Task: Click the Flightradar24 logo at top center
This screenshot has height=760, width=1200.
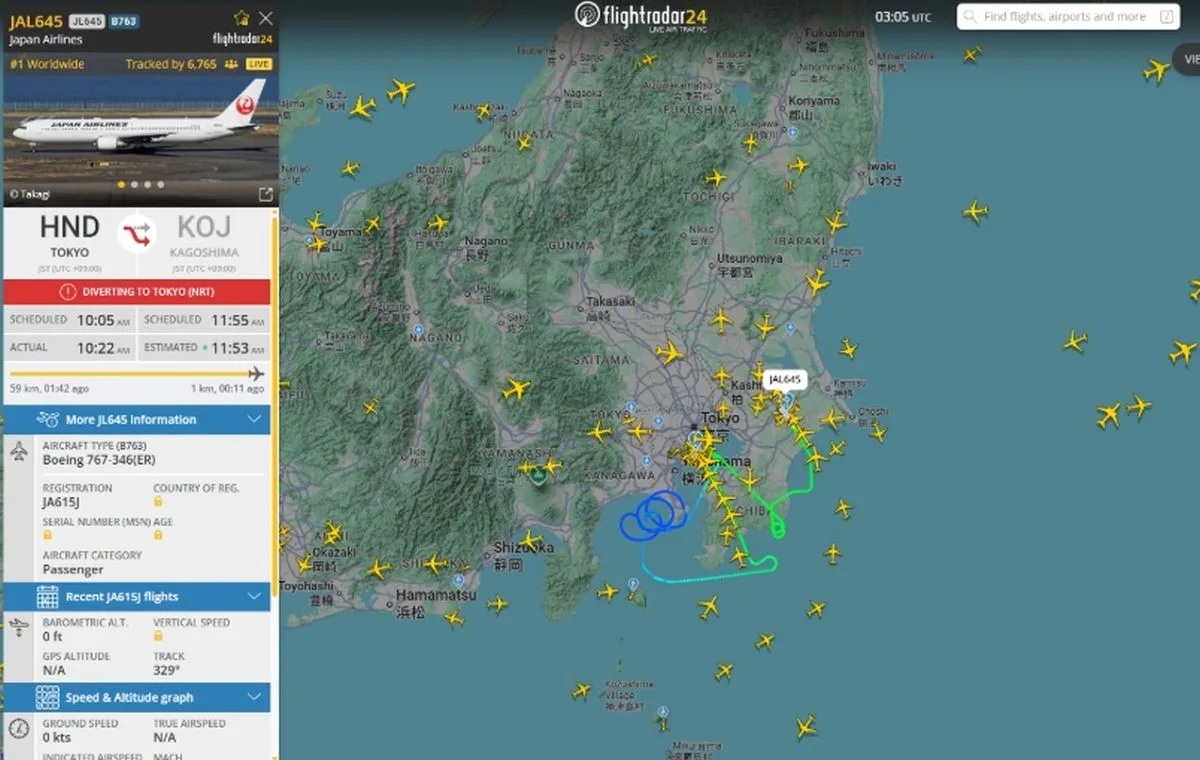Action: click(x=642, y=16)
